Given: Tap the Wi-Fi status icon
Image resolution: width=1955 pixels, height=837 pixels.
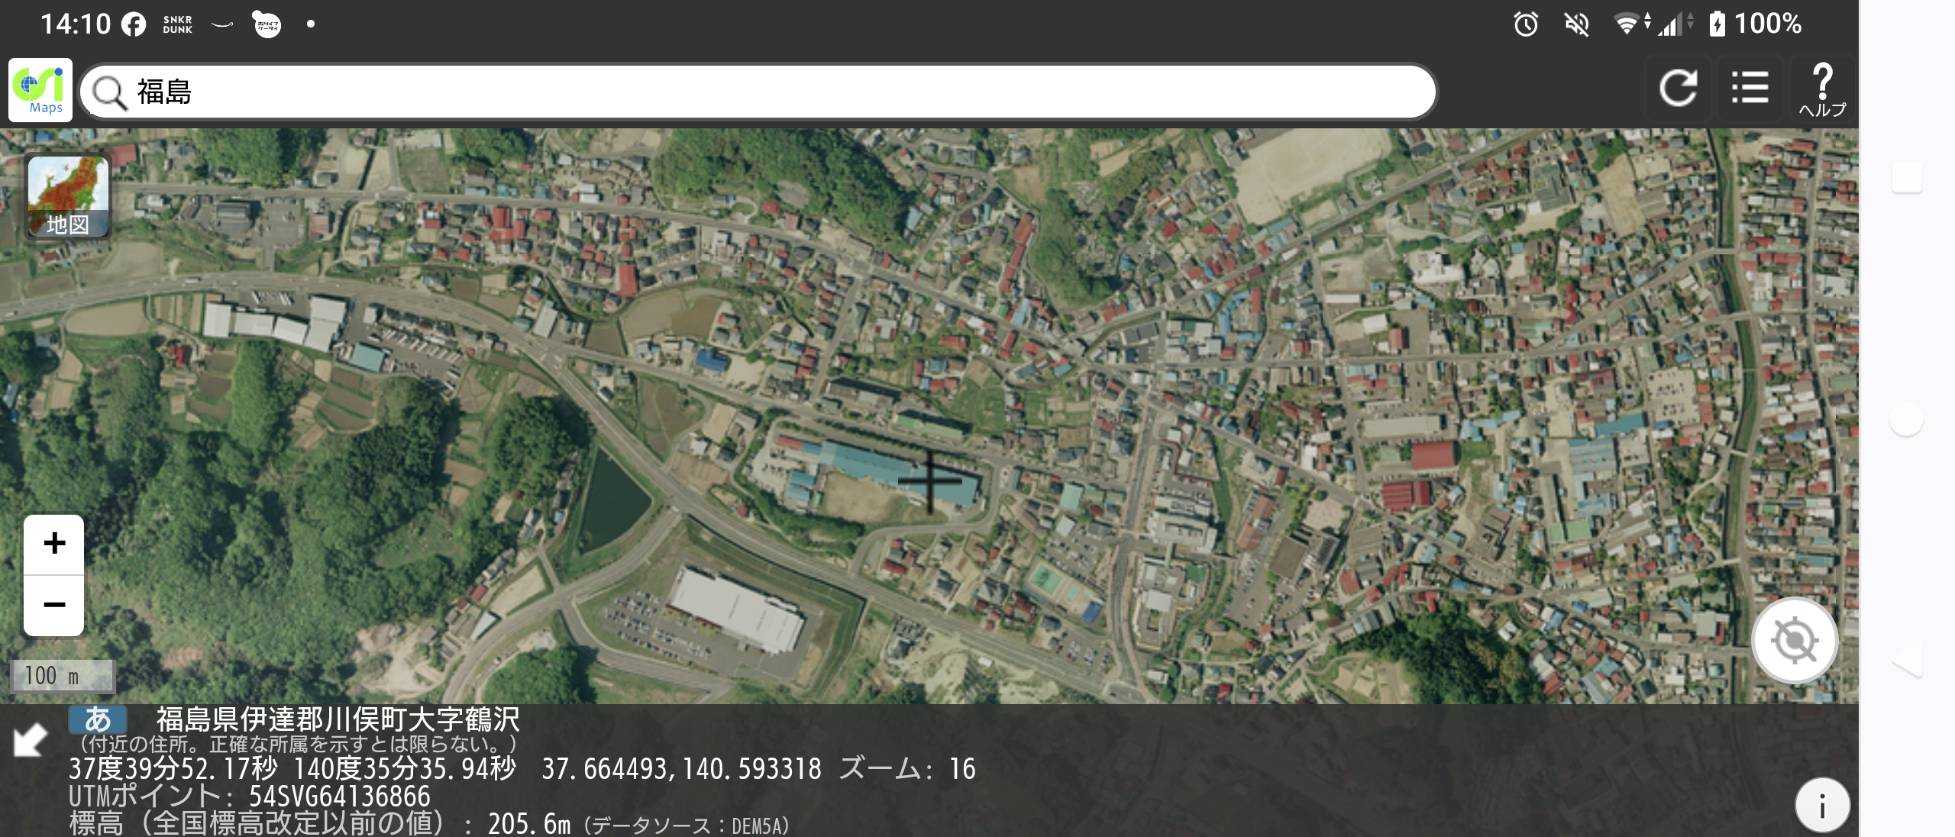Looking at the screenshot, I should coord(1627,24).
